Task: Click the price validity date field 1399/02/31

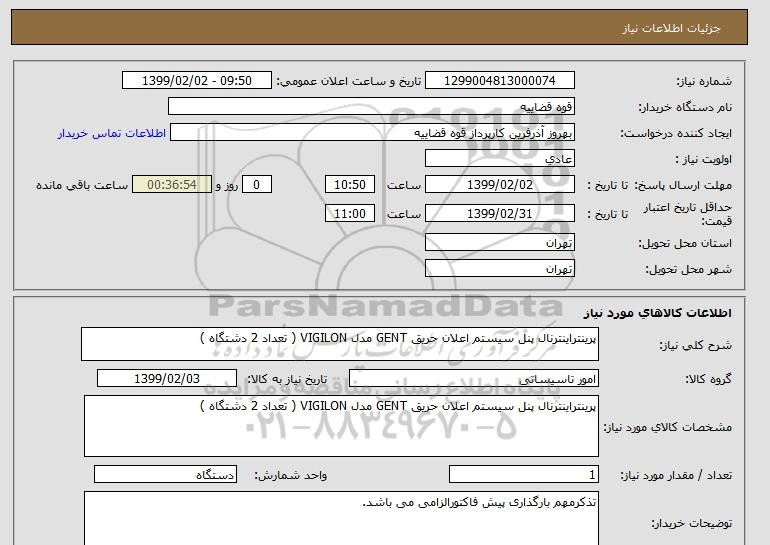Action: click(499, 214)
